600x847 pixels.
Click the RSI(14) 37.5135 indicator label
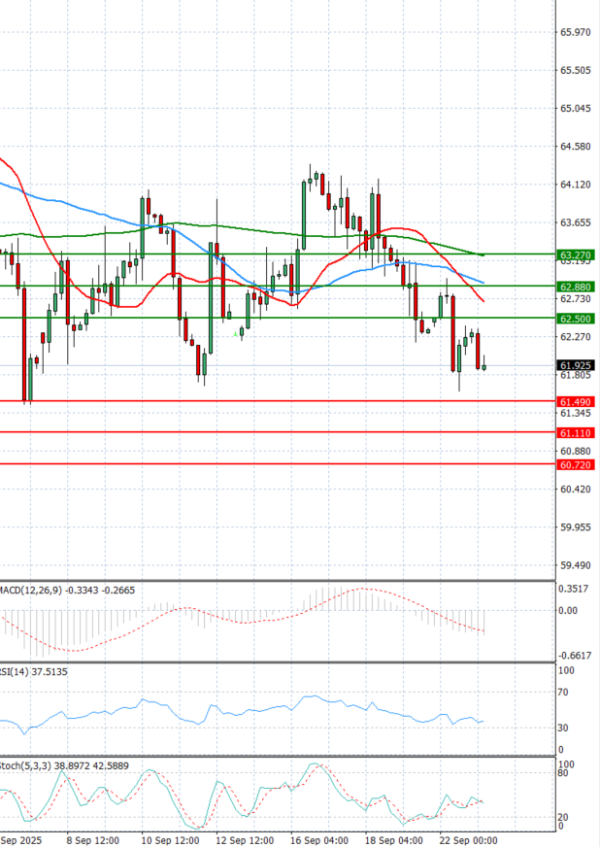click(33, 671)
